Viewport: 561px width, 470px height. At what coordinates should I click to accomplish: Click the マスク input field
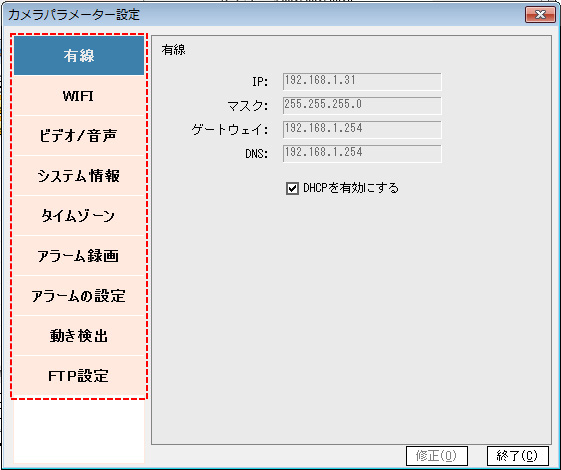point(362,106)
